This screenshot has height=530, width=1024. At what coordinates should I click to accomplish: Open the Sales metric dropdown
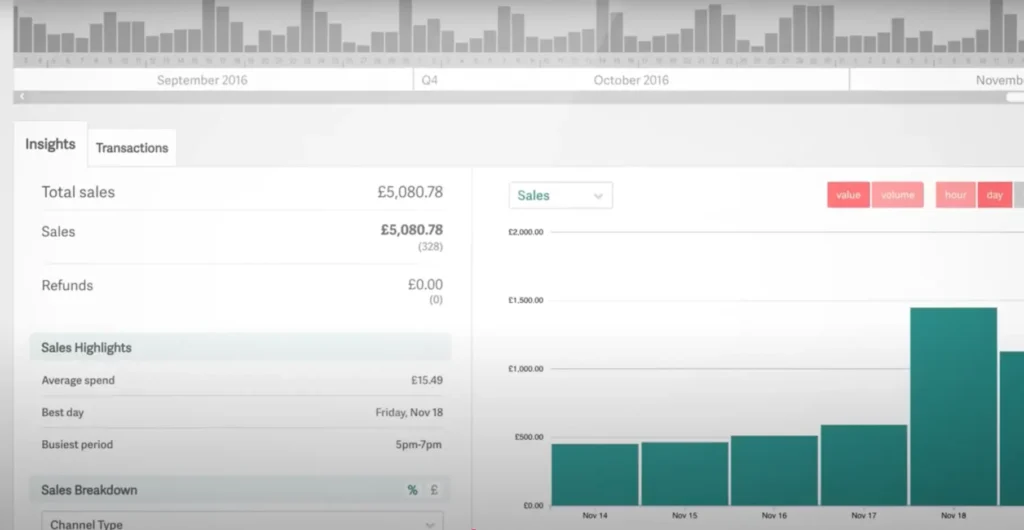tap(560, 196)
